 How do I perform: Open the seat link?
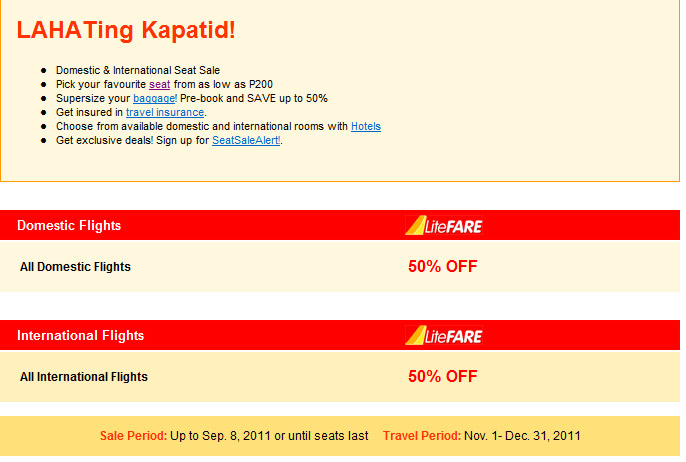pos(159,84)
